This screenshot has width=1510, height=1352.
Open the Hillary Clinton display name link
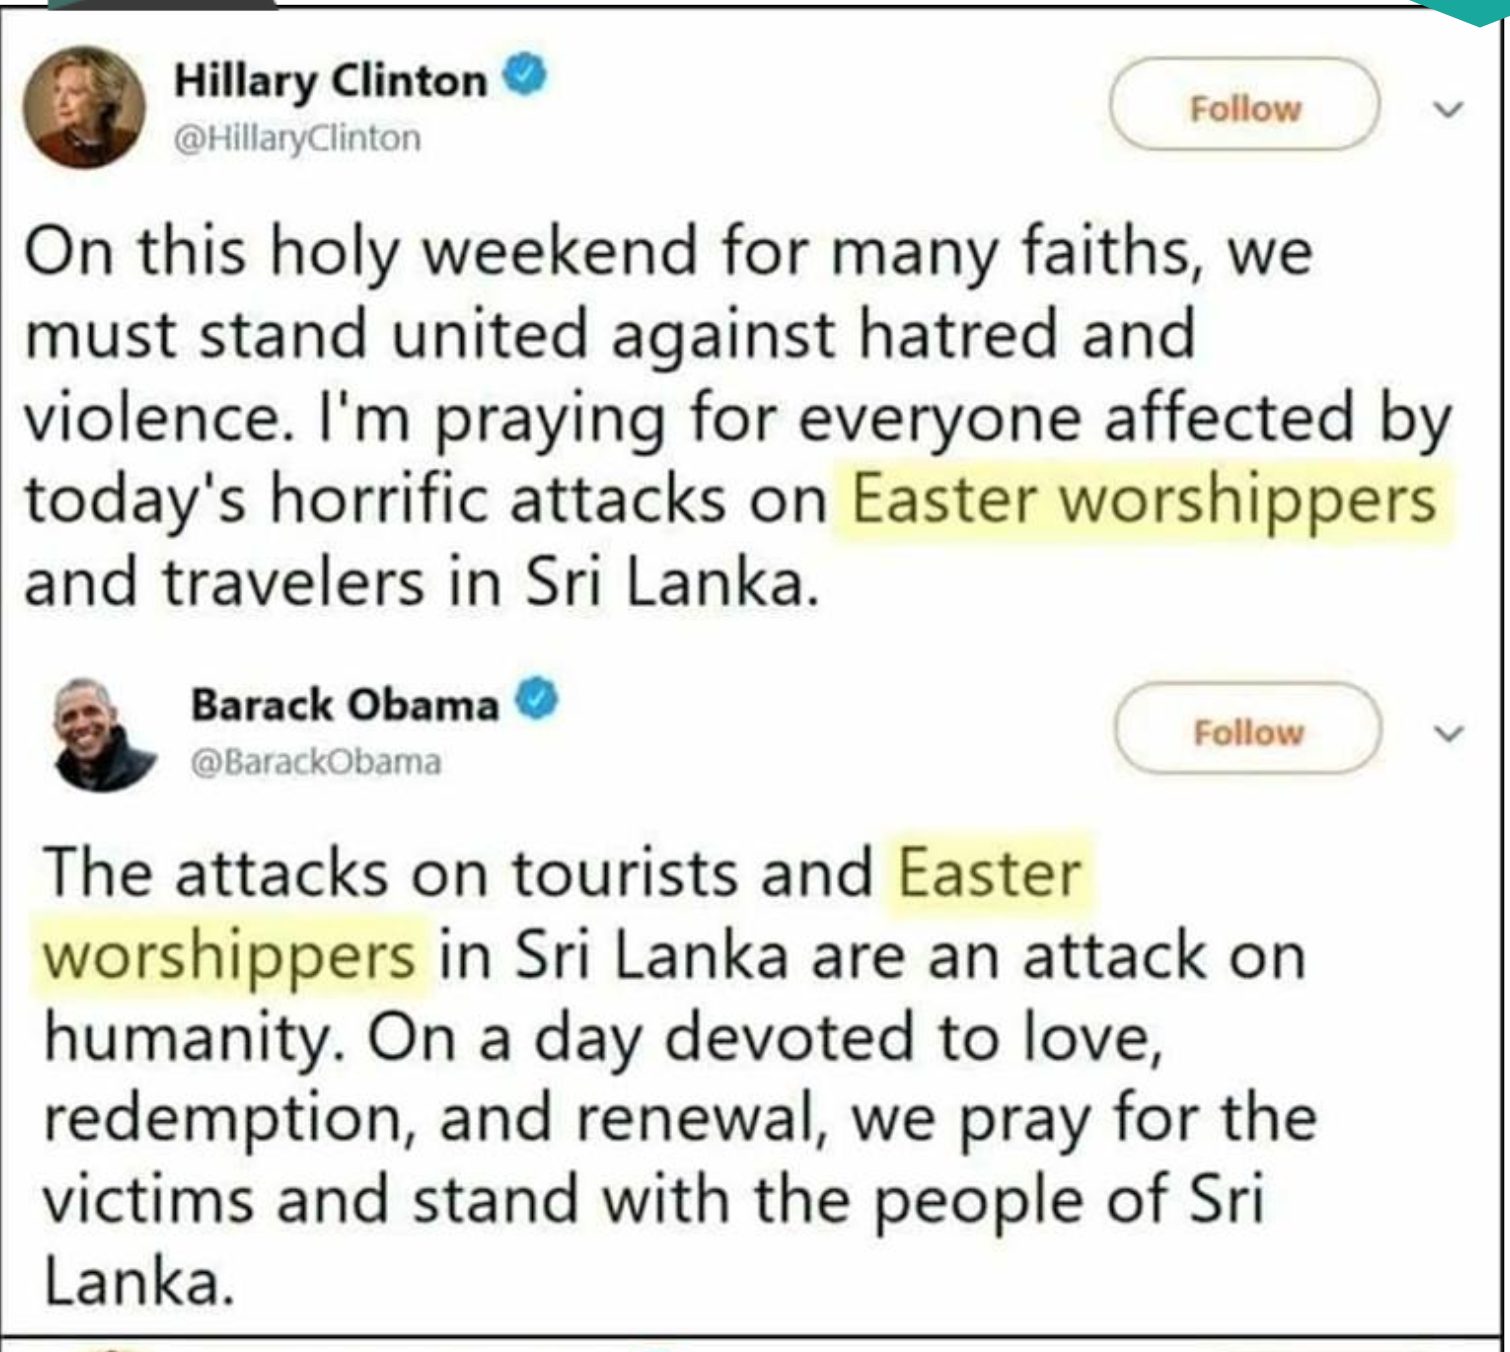pyautogui.click(x=330, y=81)
